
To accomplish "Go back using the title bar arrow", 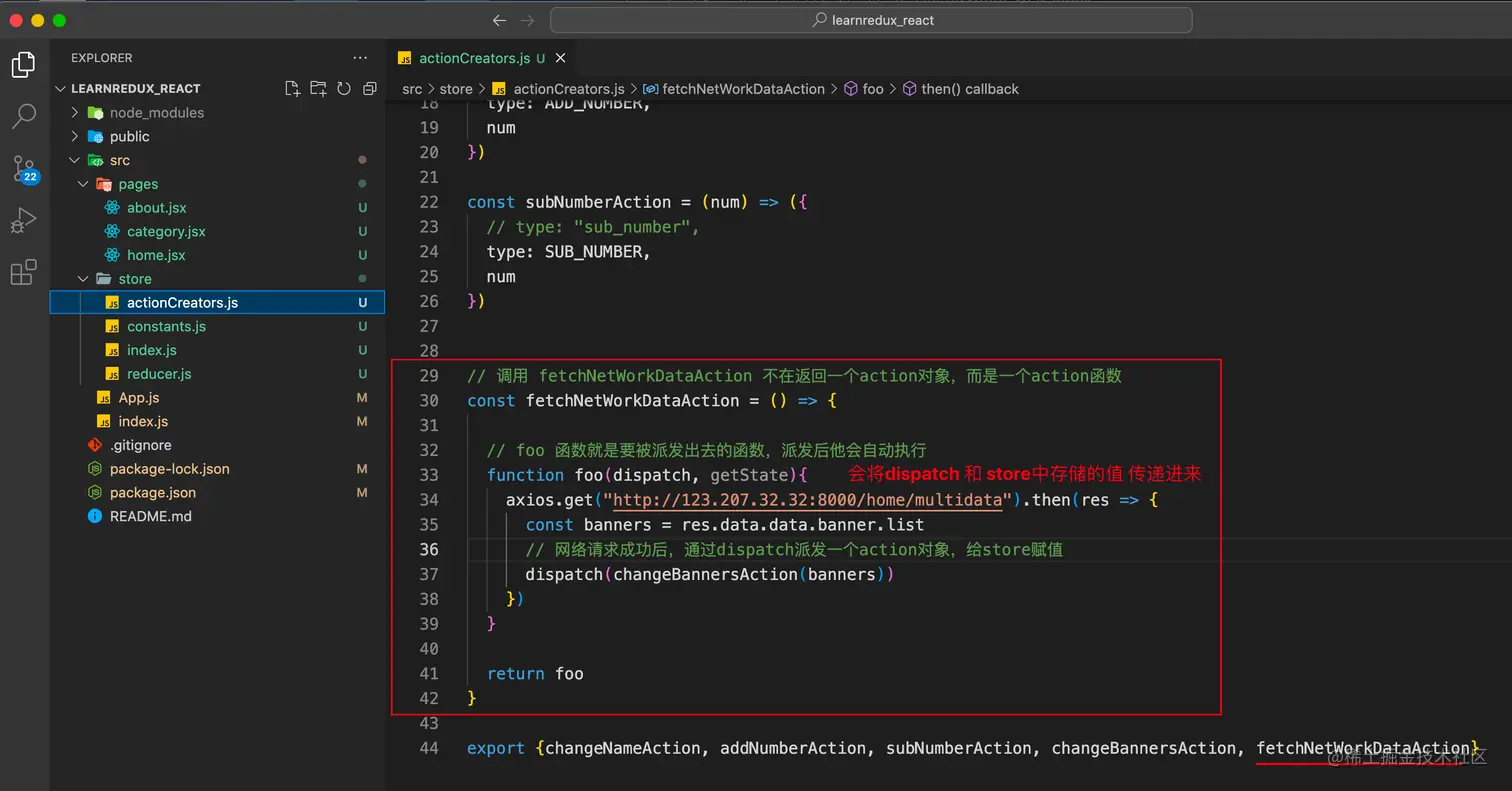I will point(500,20).
